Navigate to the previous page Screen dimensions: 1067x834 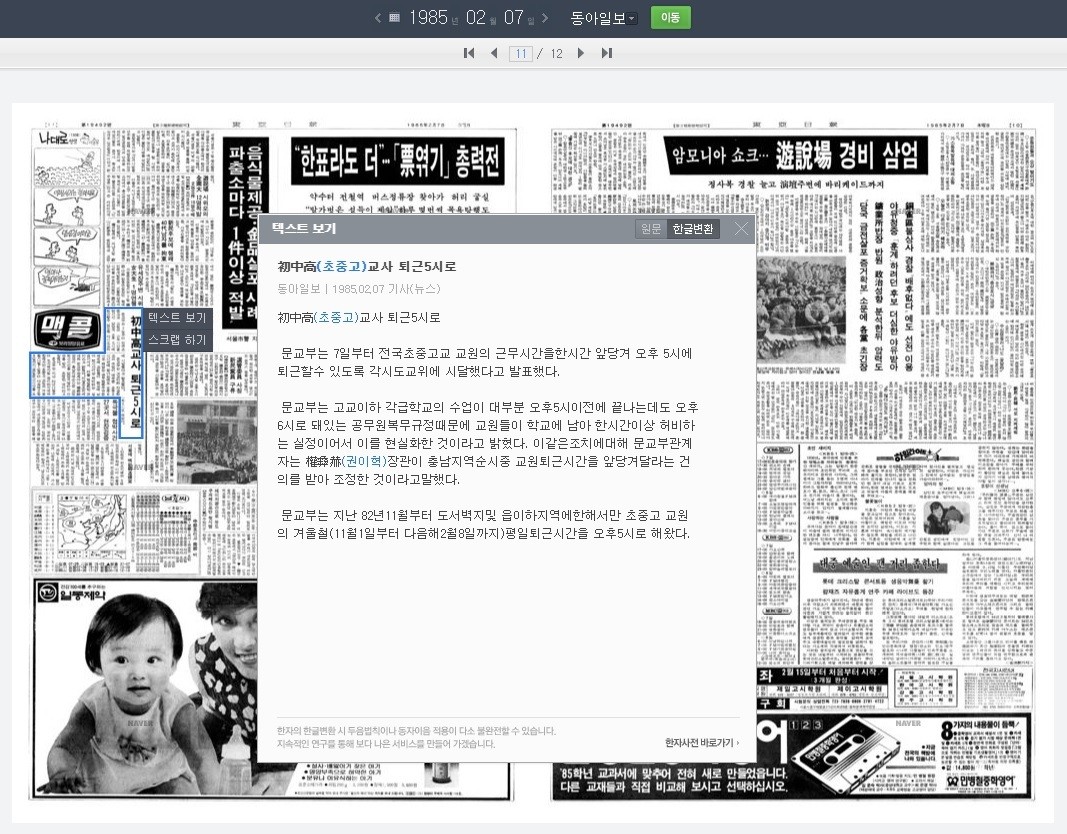(494, 53)
